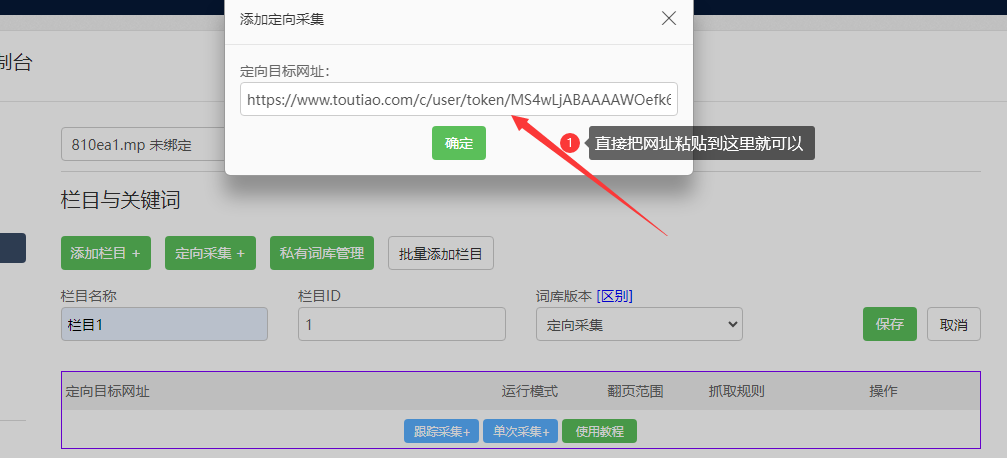Open the 使用教程 guide

click(x=599, y=431)
